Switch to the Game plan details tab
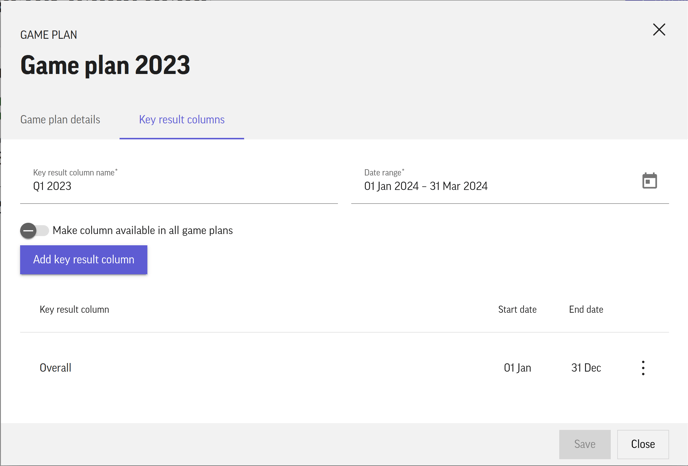The width and height of the screenshot is (688, 466). 60,119
